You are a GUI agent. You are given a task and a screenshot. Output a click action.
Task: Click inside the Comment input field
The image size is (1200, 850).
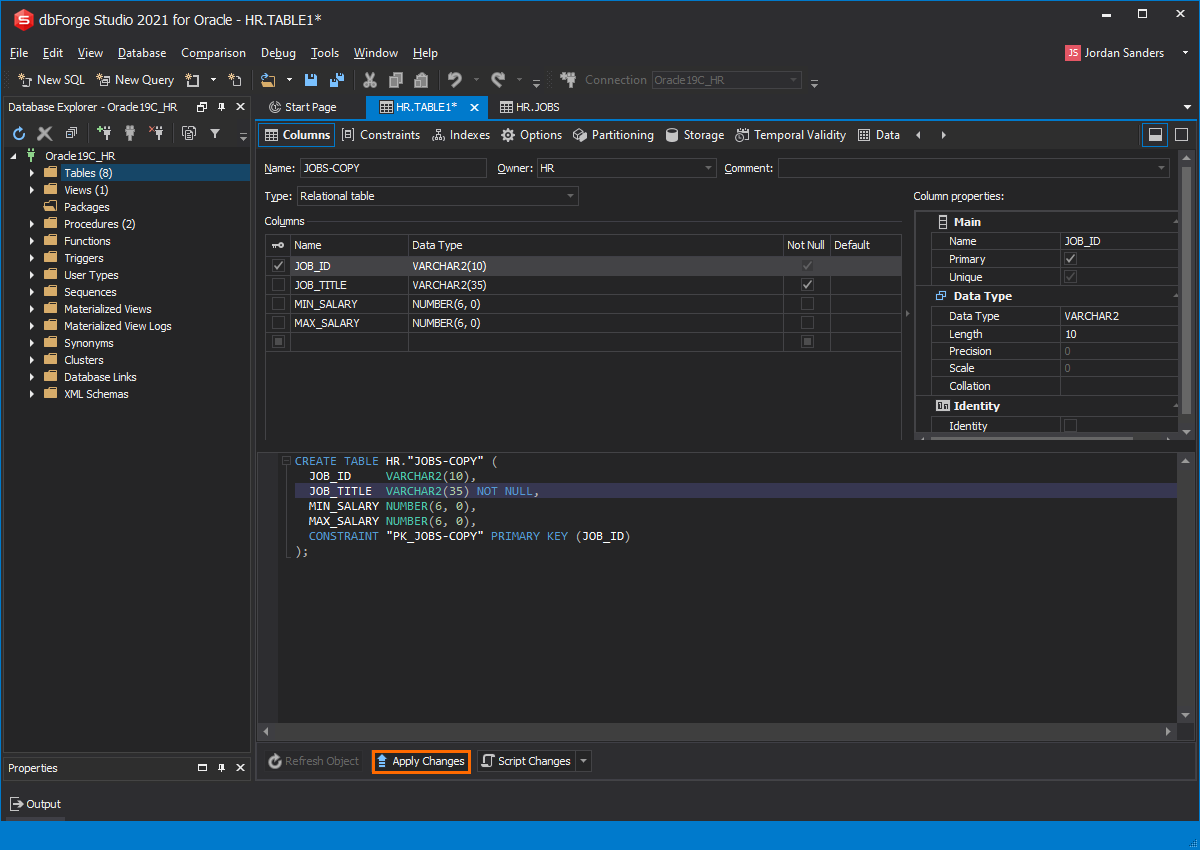tap(974, 167)
